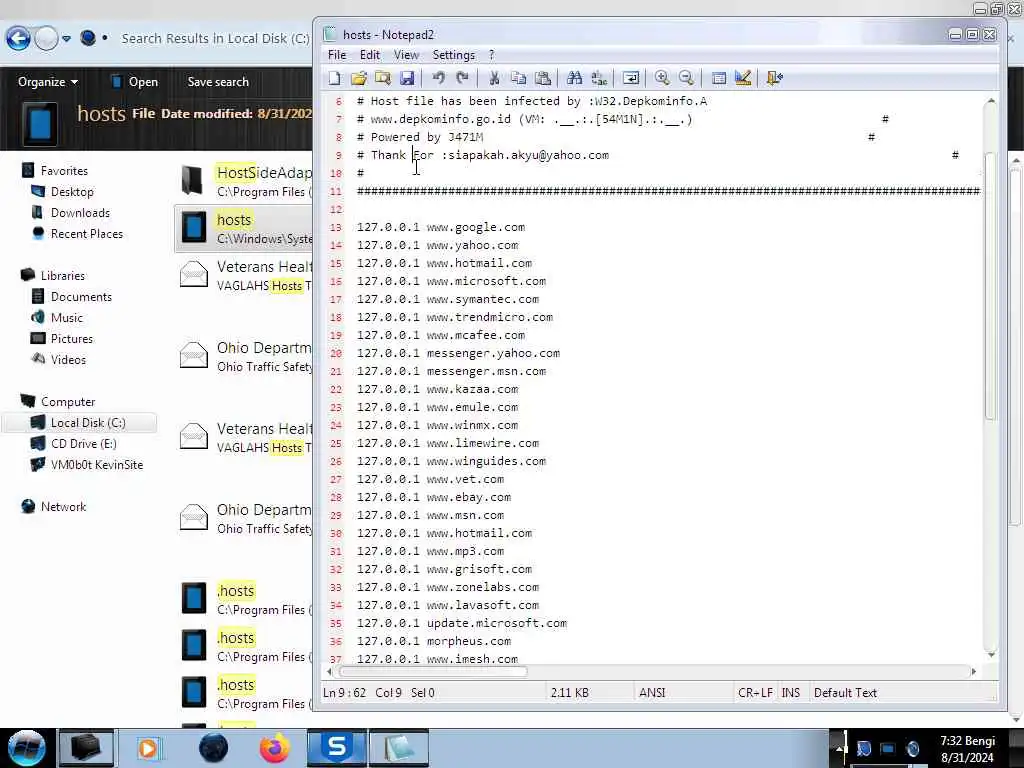Select CD Drive (E:) in navigation pane
1024x768 pixels.
coord(84,443)
